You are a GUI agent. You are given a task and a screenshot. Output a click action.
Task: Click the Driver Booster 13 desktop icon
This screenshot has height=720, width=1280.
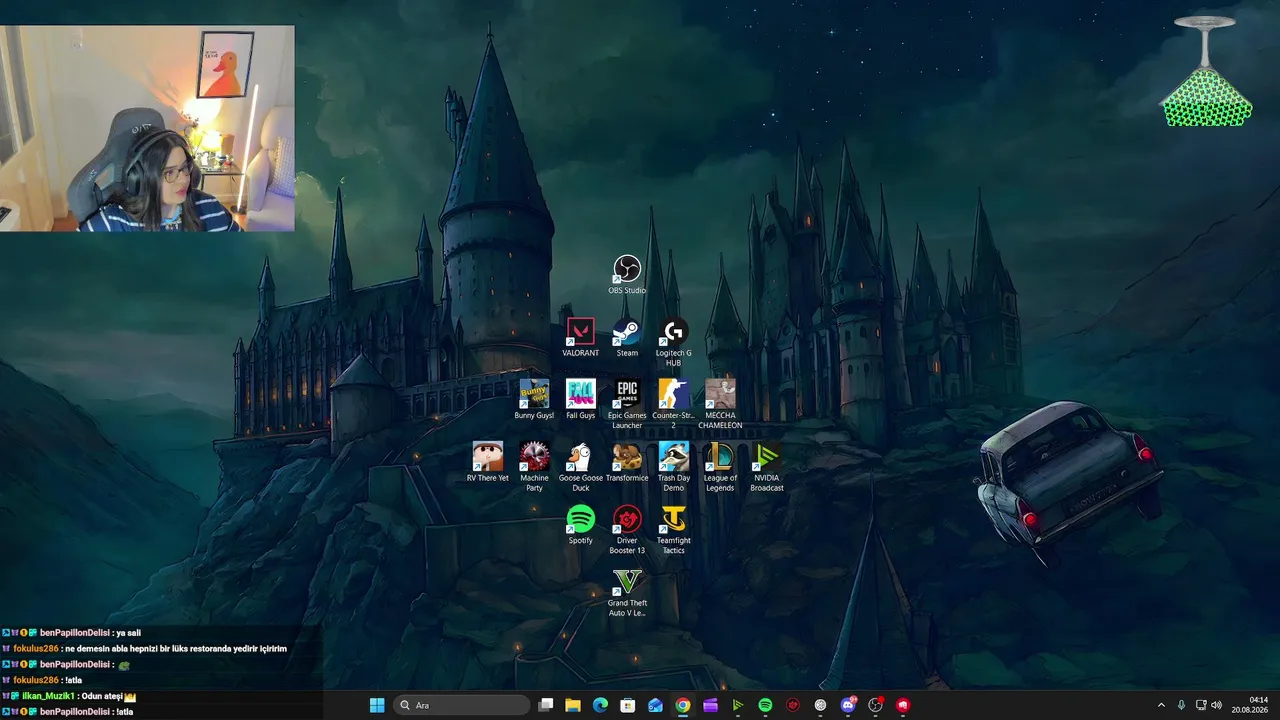[627, 529]
